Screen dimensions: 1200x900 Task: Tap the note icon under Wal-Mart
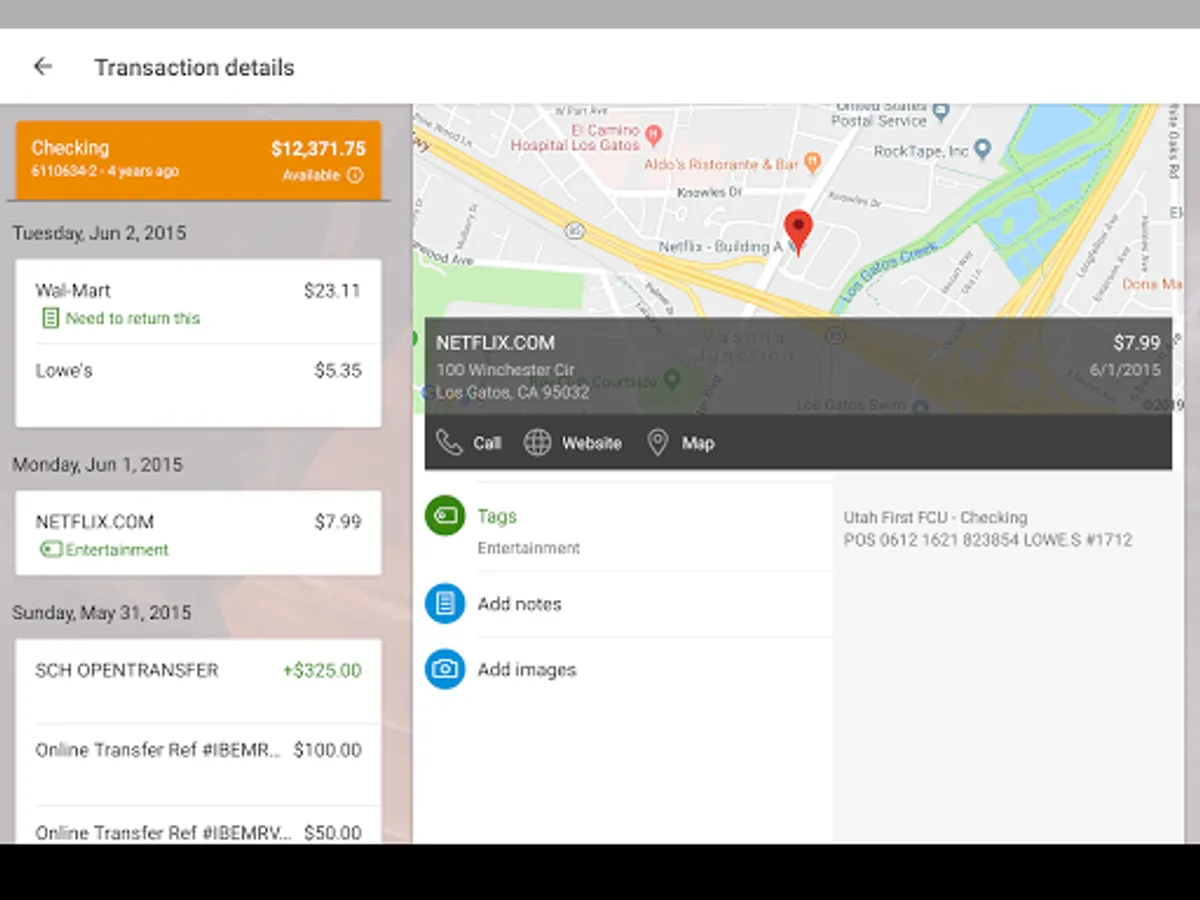49,318
